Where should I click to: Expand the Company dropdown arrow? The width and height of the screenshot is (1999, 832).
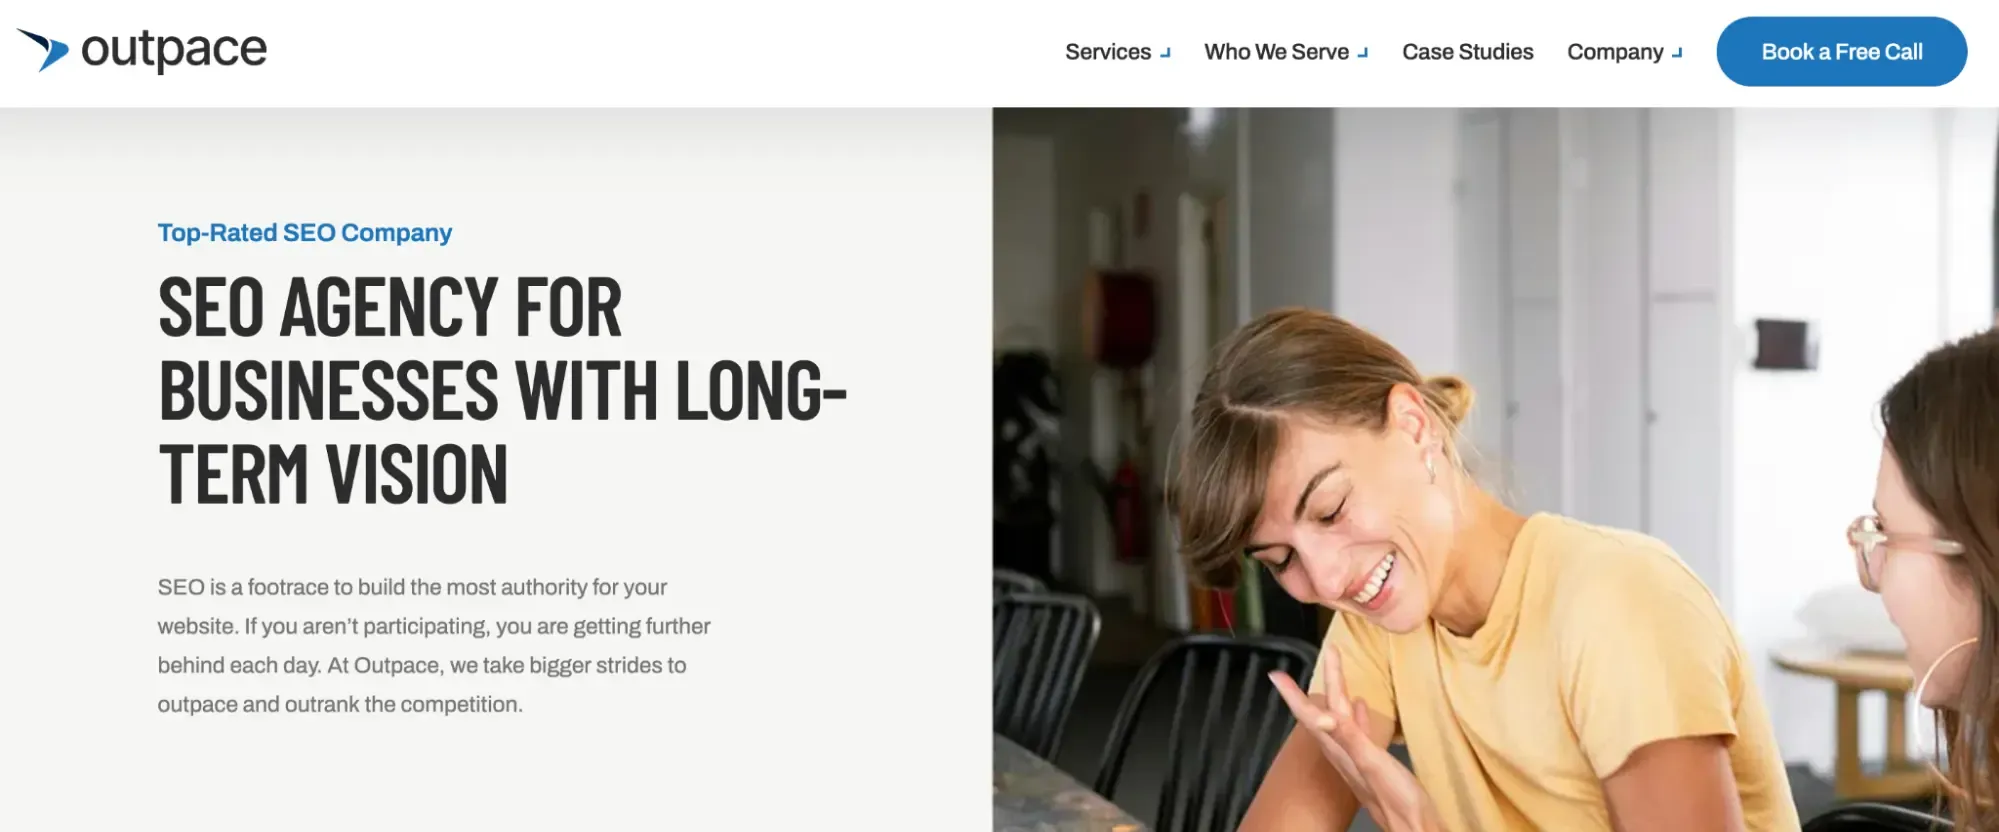tap(1677, 53)
